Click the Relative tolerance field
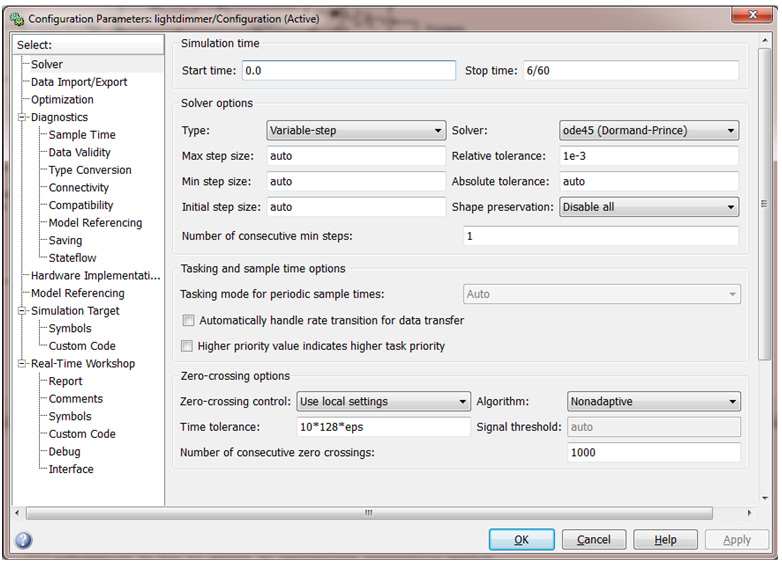This screenshot has width=782, height=562. pyautogui.click(x=649, y=156)
